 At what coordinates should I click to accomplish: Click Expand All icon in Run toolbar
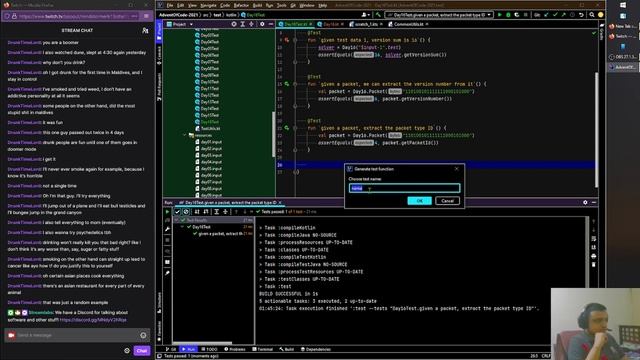216,212
